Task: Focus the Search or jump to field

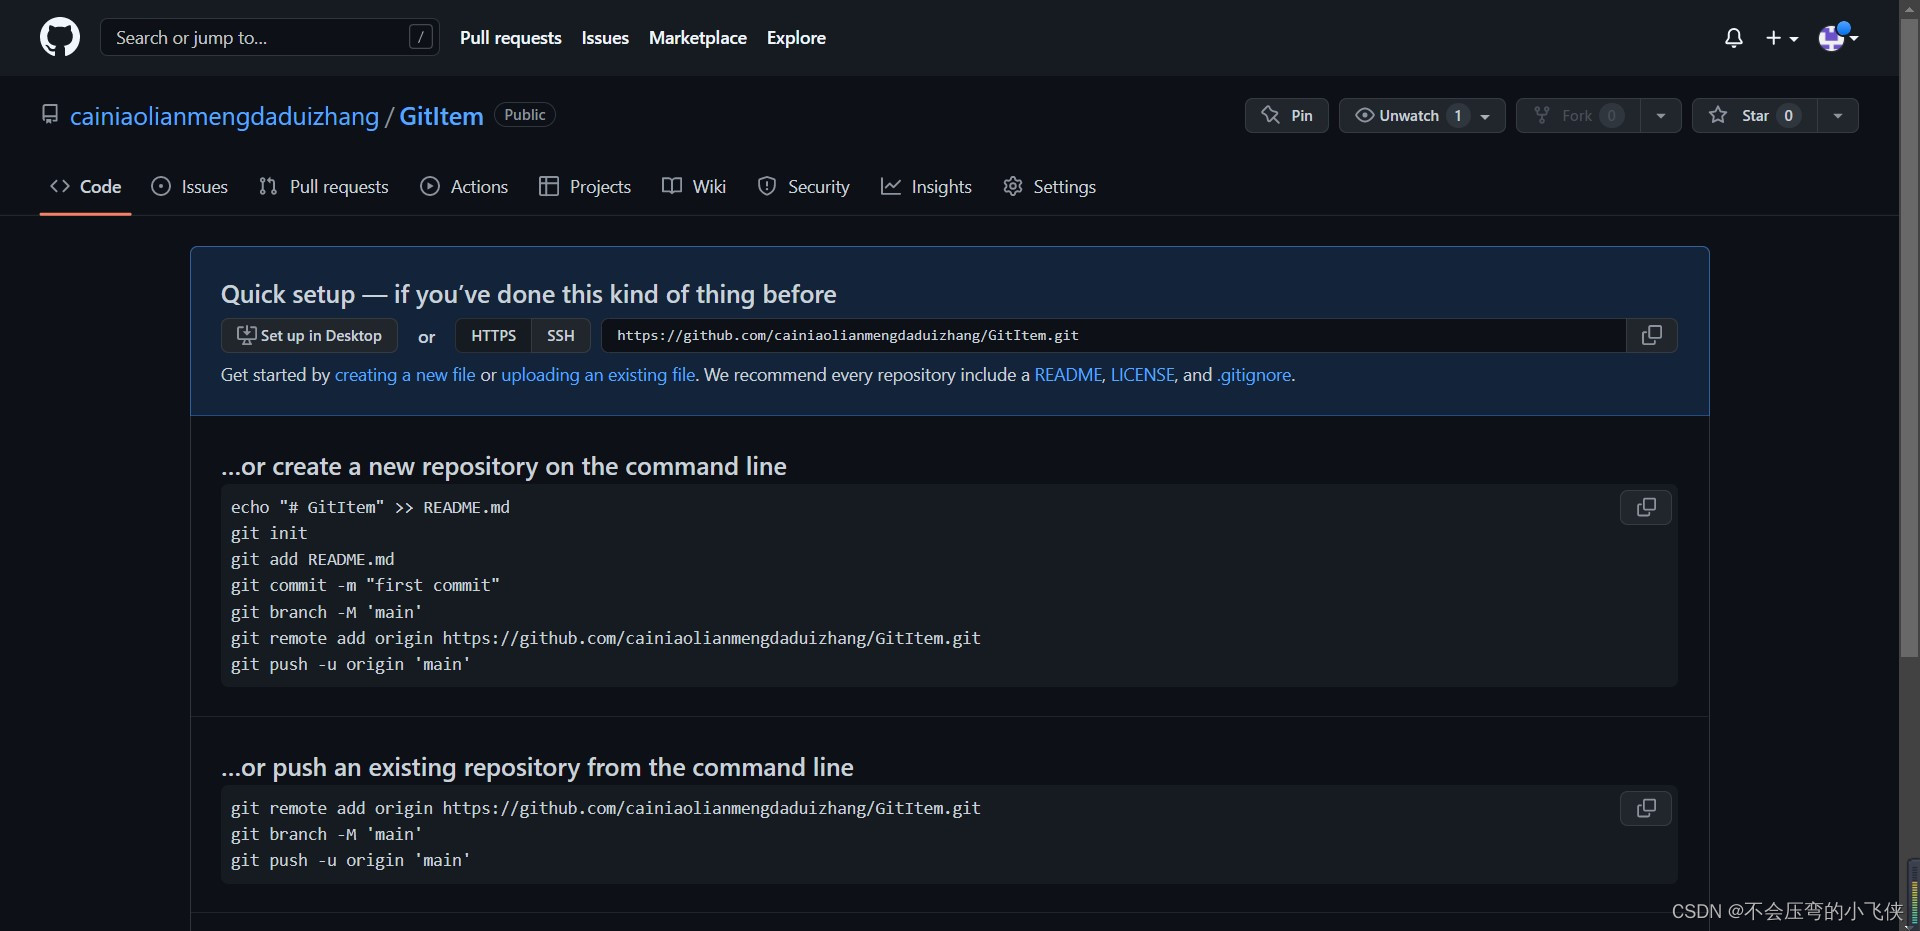Action: (270, 38)
